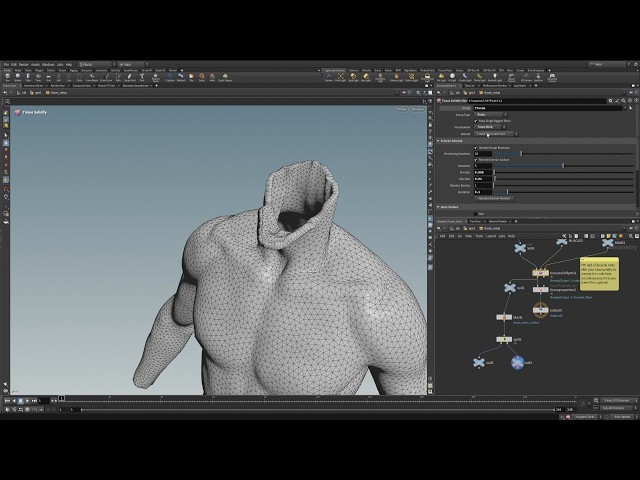Screen dimensions: 640x480
Task: Switch to the Tree View tab
Action: tap(475, 221)
